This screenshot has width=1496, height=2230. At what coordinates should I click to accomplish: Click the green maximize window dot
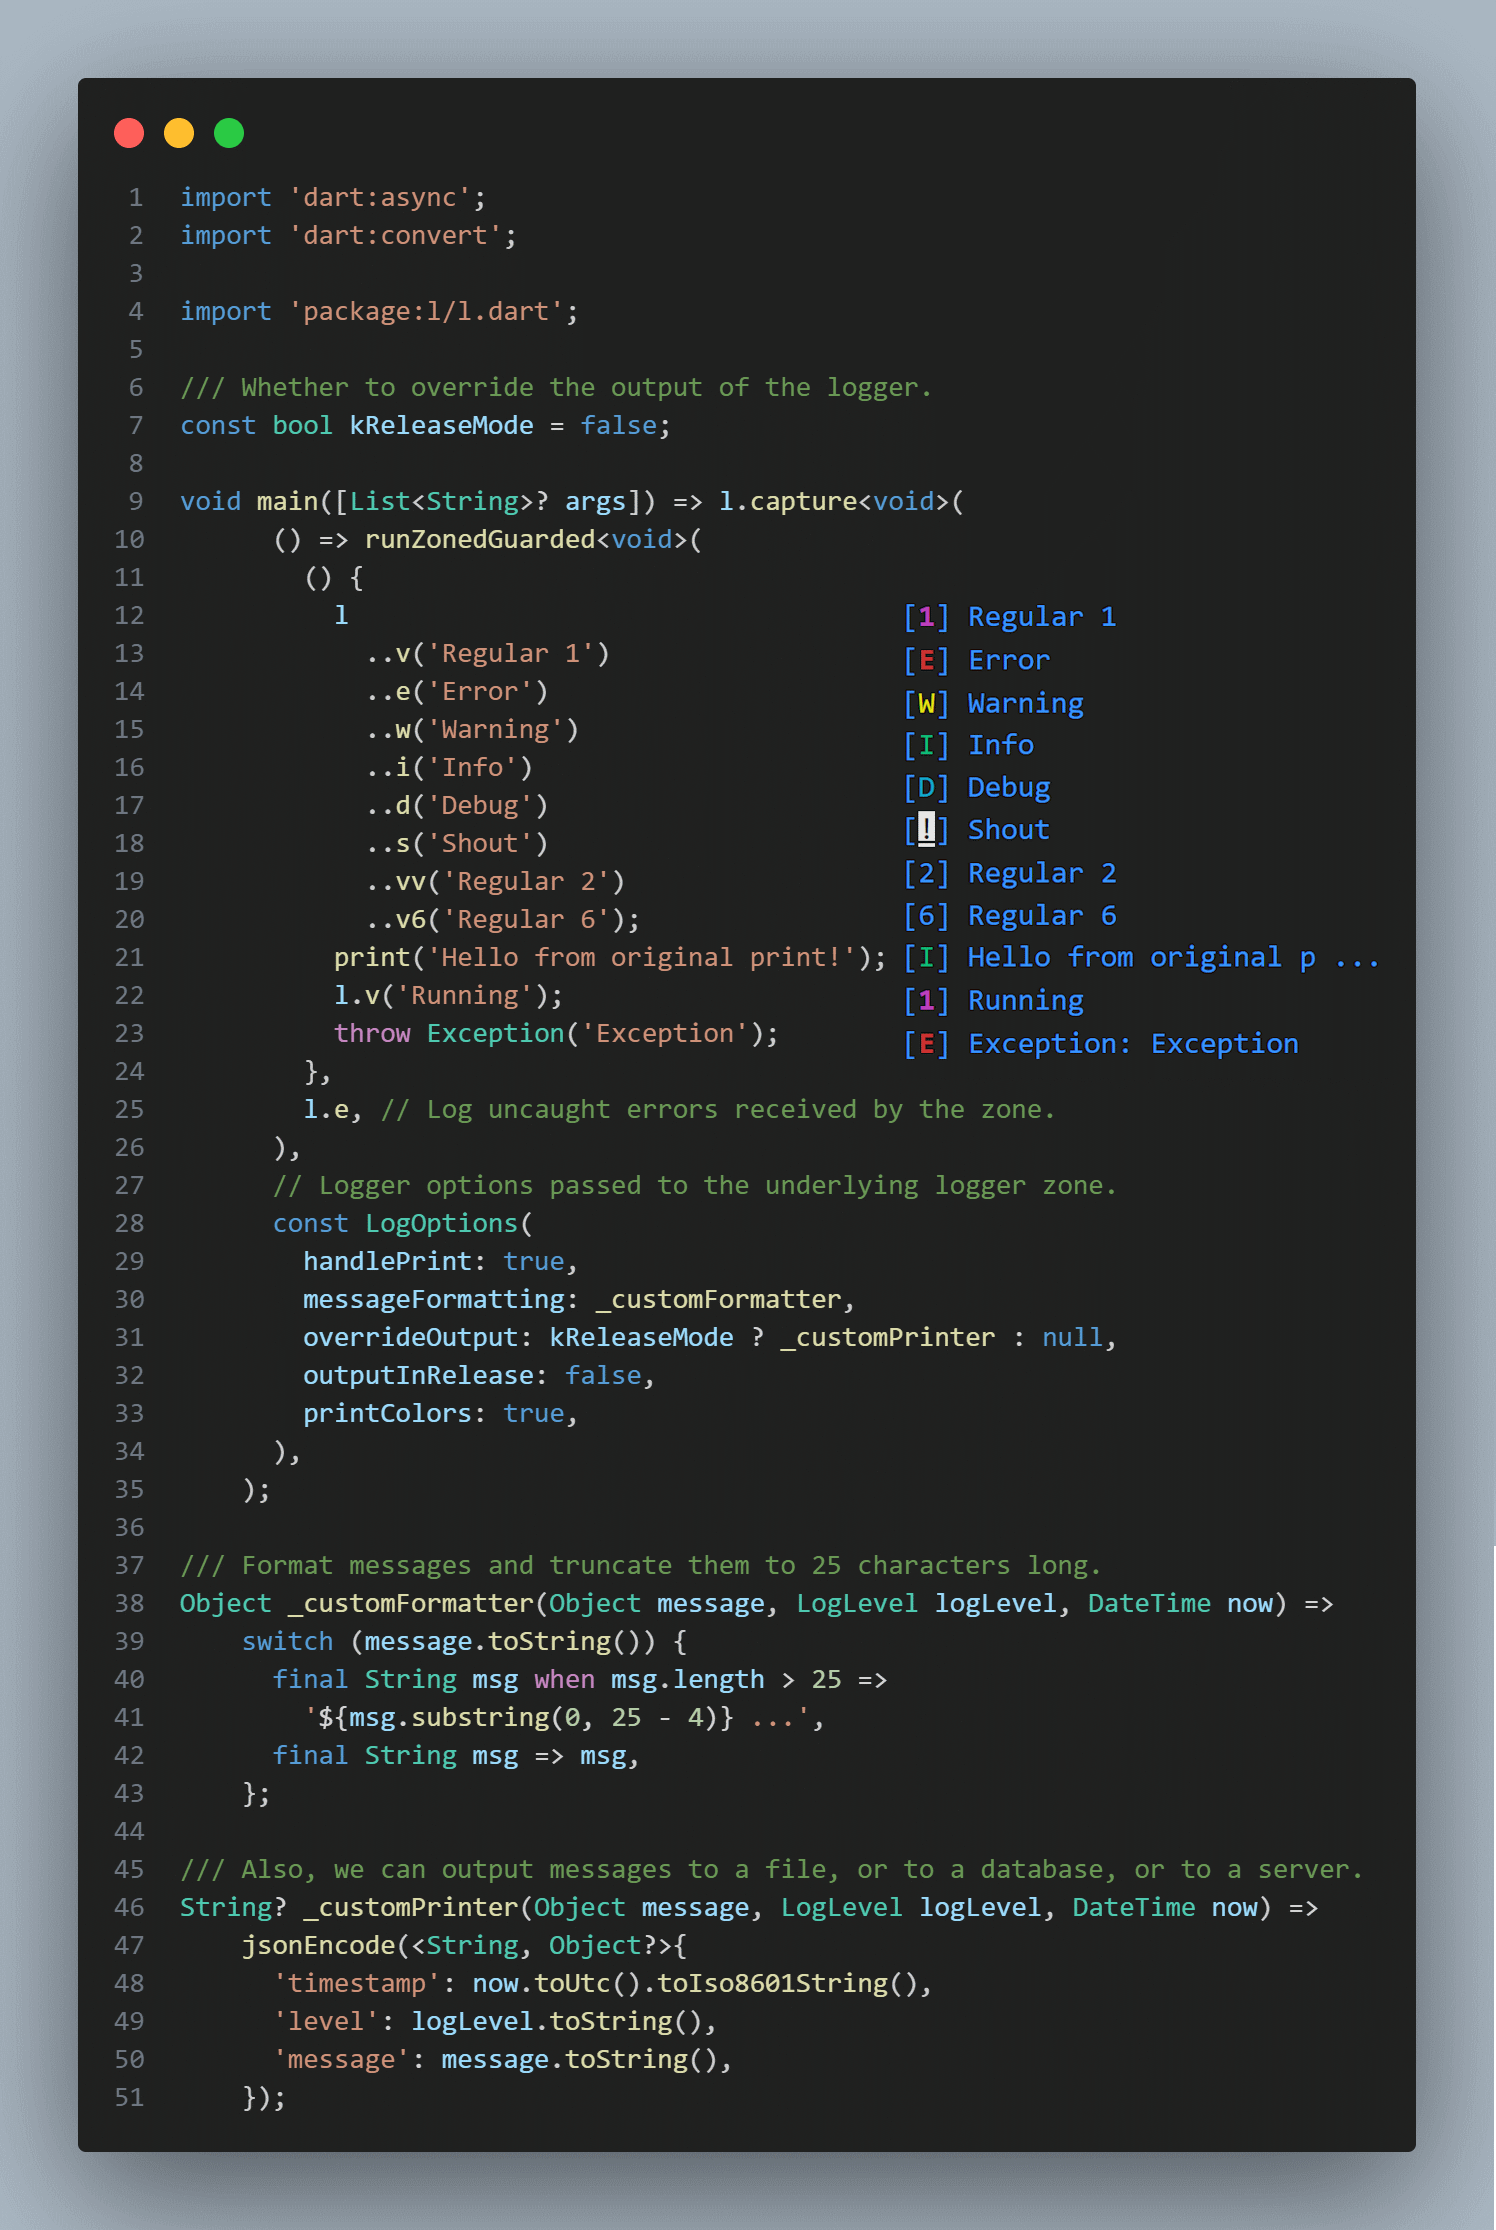pos(229,133)
